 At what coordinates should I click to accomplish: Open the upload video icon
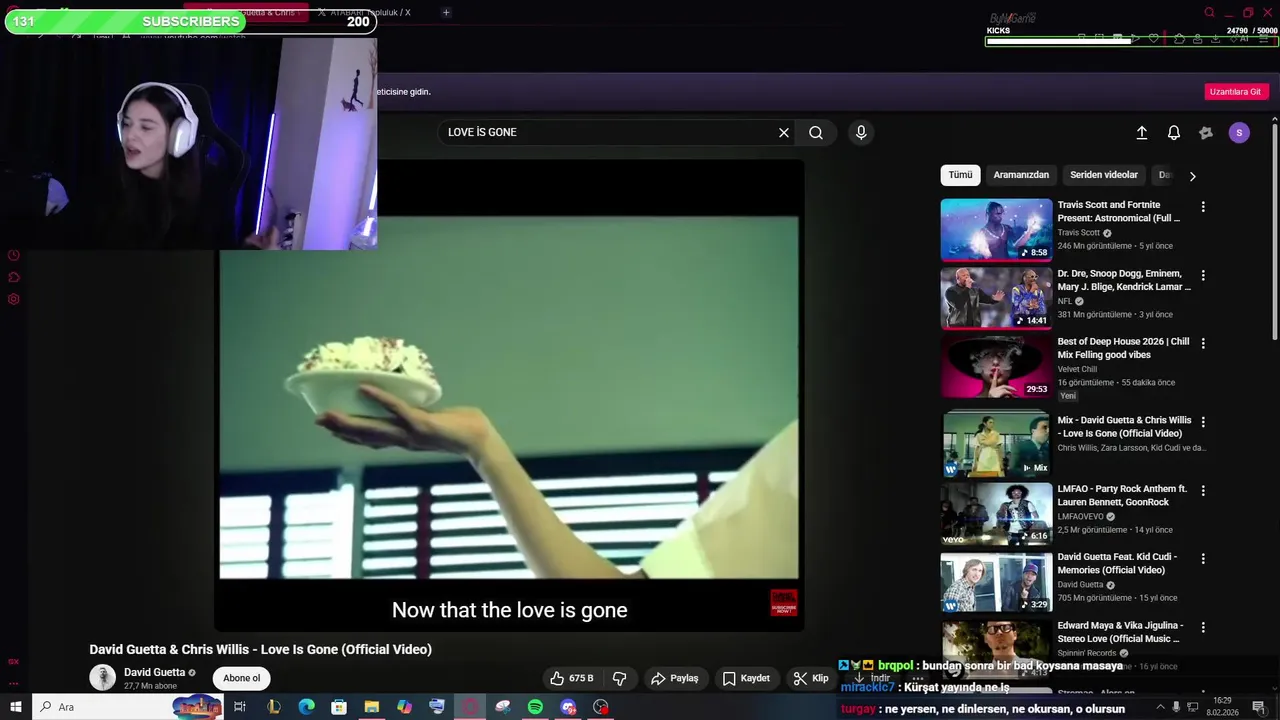pos(1142,132)
